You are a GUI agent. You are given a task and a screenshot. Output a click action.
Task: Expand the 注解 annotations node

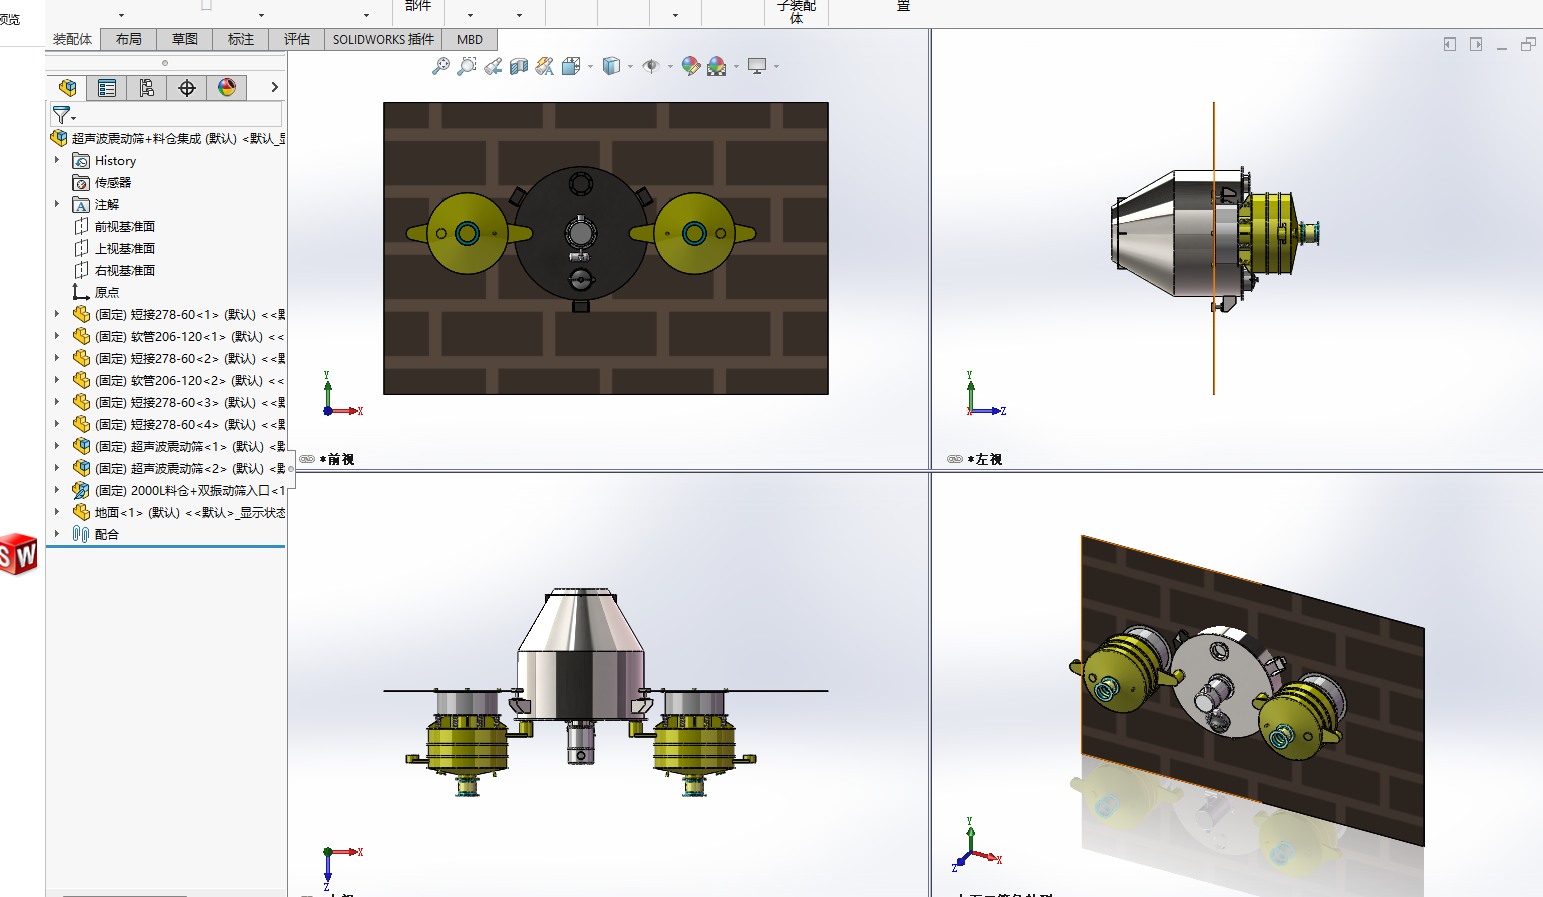pyautogui.click(x=57, y=204)
